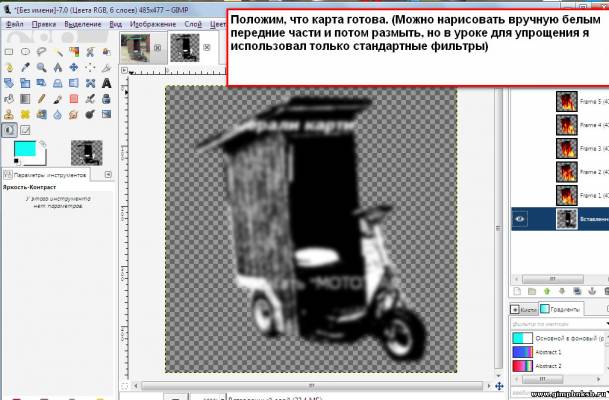Screen dimensions: 609x400
Task: Select the Perspective Clone tool
Action: [42, 114]
